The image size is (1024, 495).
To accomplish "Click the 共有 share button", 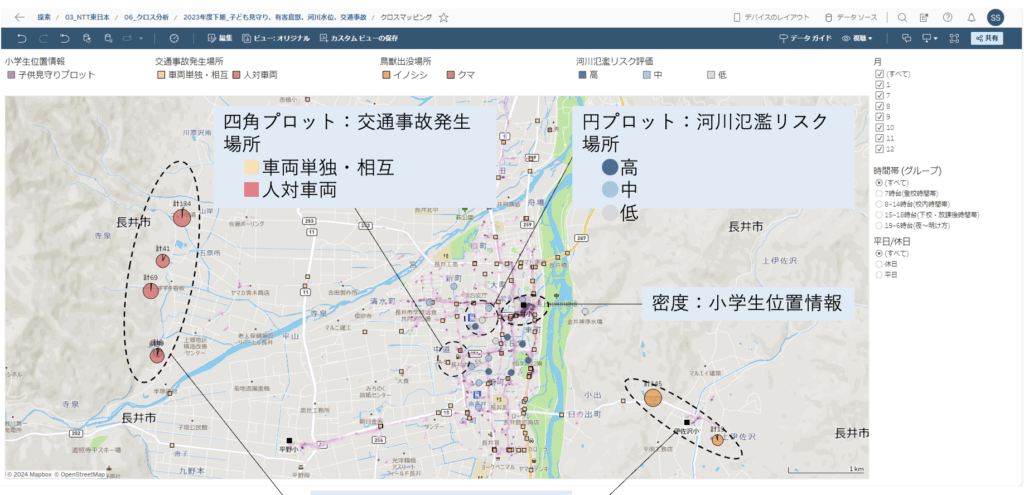I will (x=987, y=38).
